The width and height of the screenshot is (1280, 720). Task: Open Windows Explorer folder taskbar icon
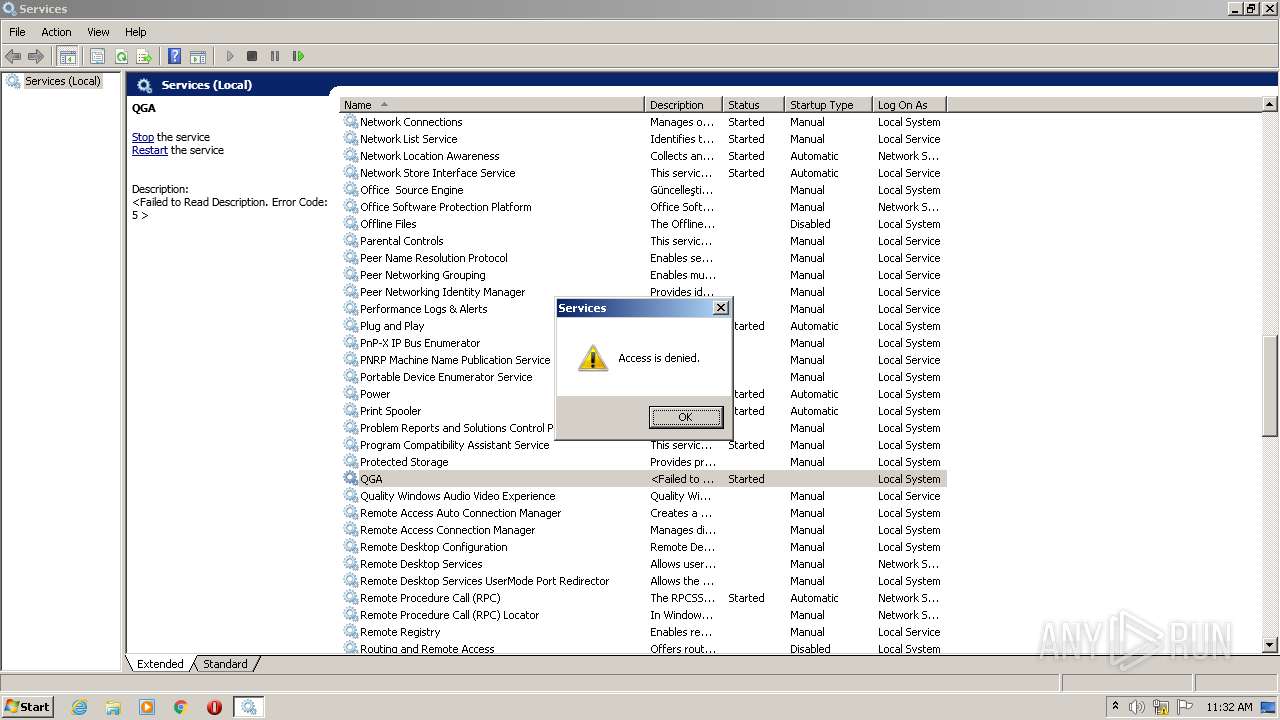[x=113, y=707]
